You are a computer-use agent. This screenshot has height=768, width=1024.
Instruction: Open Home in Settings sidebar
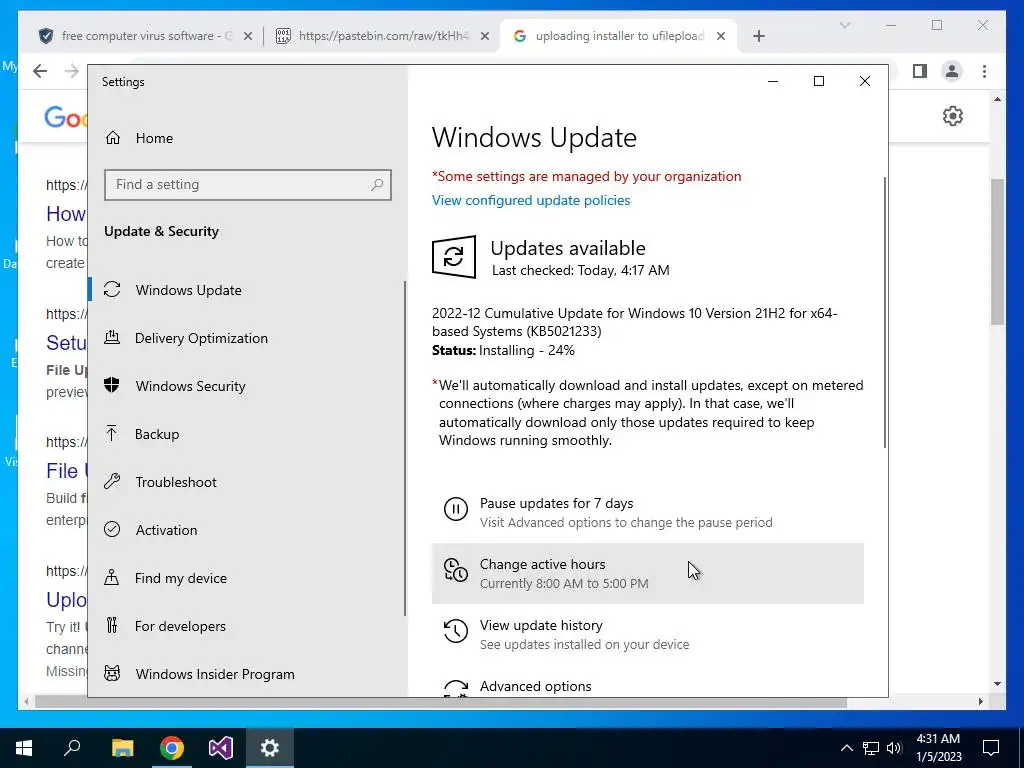point(153,138)
